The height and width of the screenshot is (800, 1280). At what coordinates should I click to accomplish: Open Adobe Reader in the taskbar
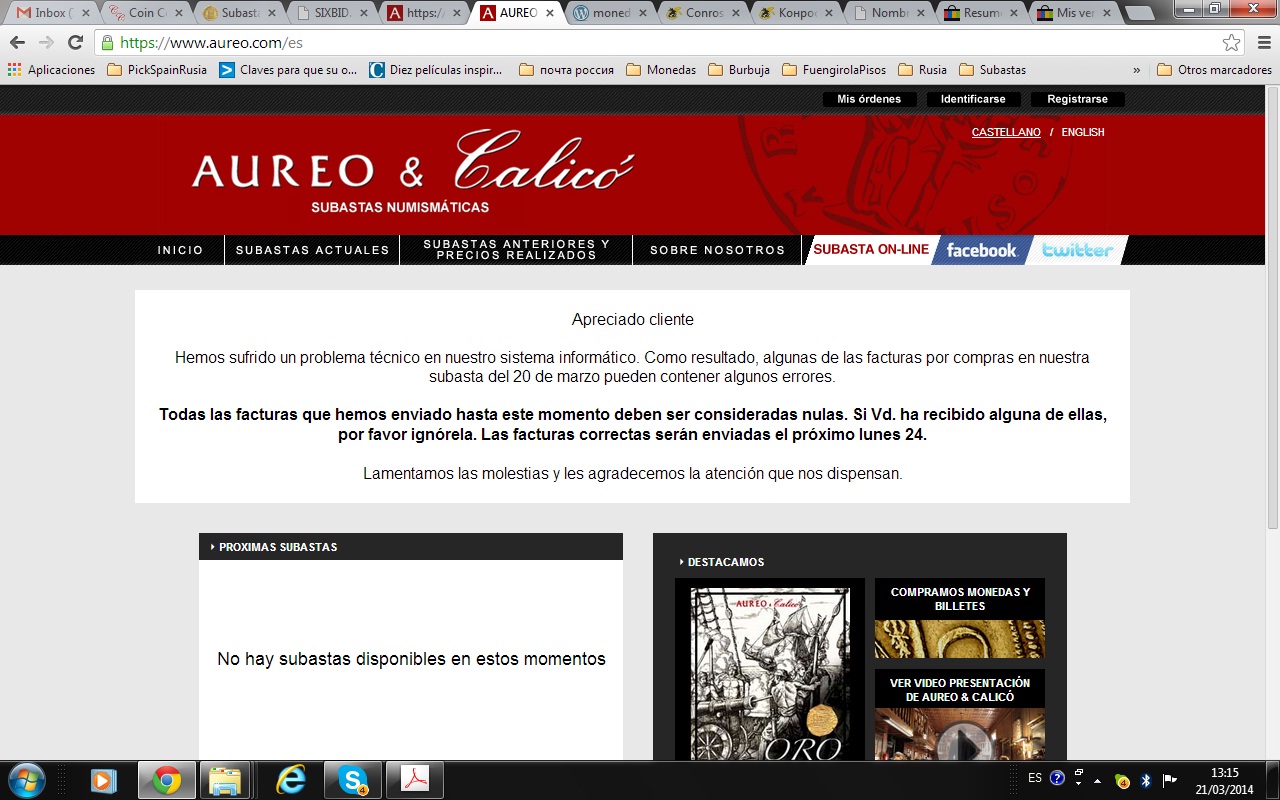(414, 780)
